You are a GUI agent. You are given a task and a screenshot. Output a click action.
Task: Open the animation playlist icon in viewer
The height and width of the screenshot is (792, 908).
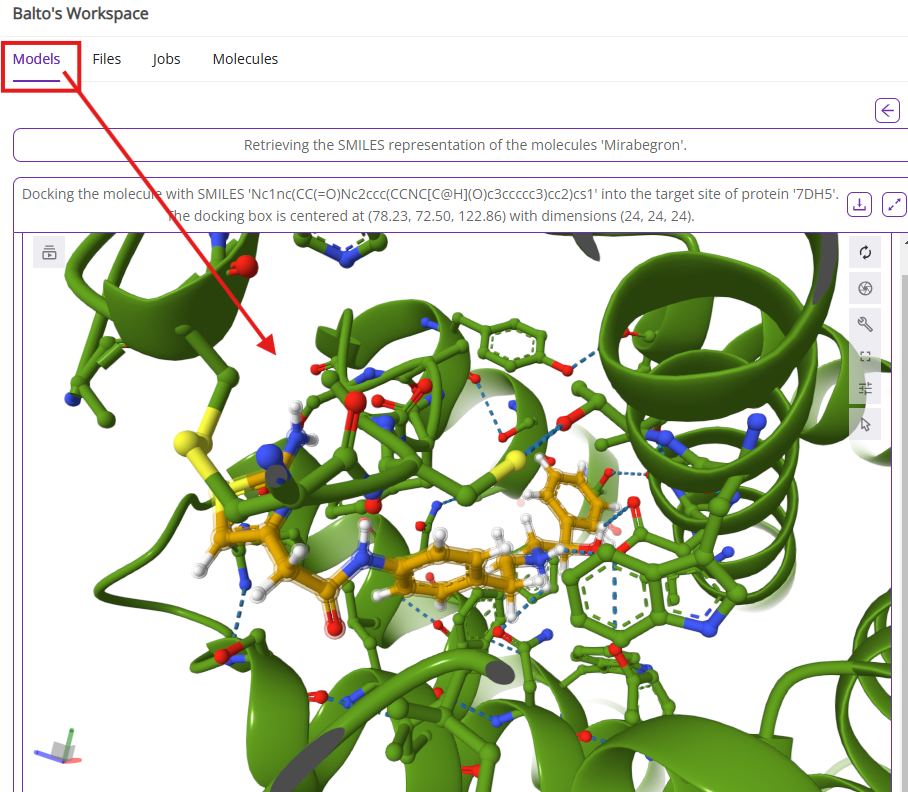(49, 253)
